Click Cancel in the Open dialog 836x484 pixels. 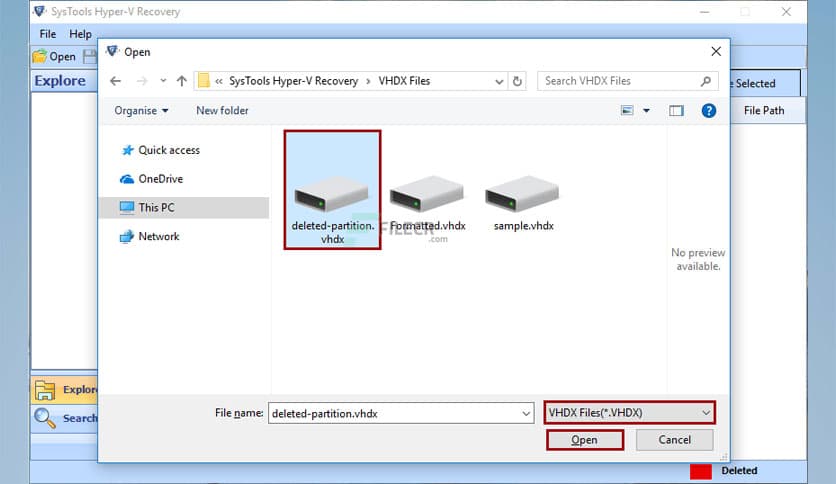(x=674, y=440)
